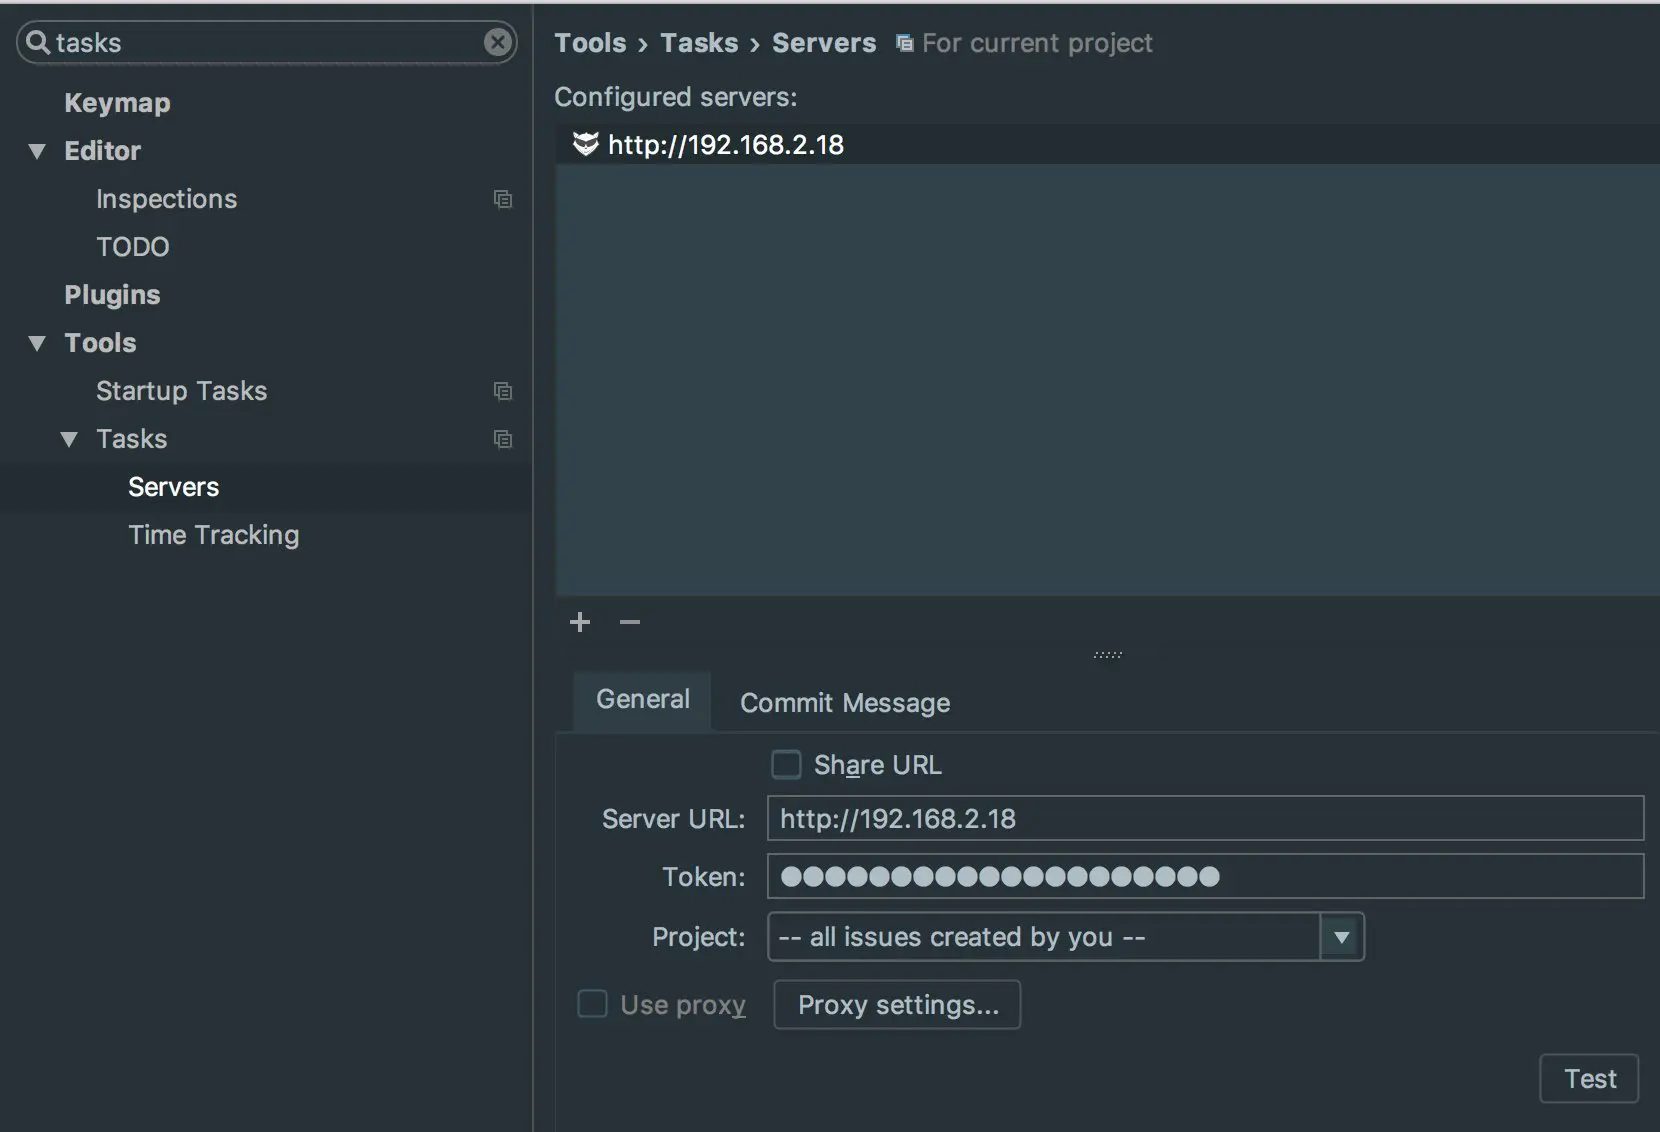The height and width of the screenshot is (1132, 1660).
Task: Collapse the Tasks subtree arrow
Action: (x=69, y=439)
